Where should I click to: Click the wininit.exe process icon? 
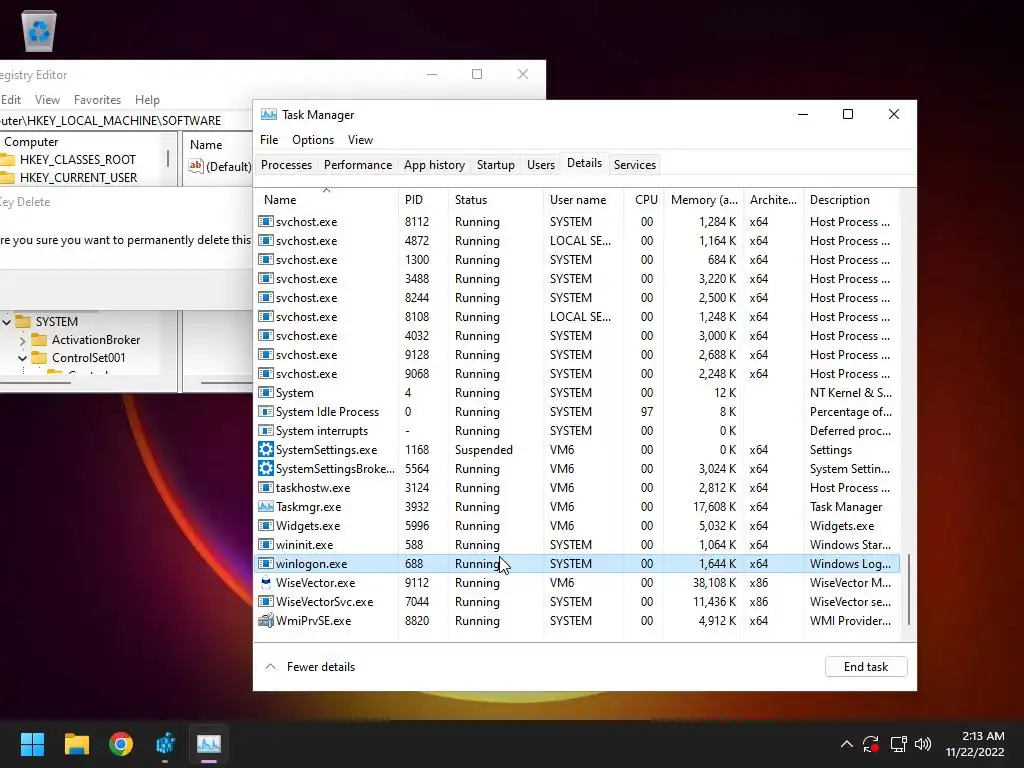[265, 545]
